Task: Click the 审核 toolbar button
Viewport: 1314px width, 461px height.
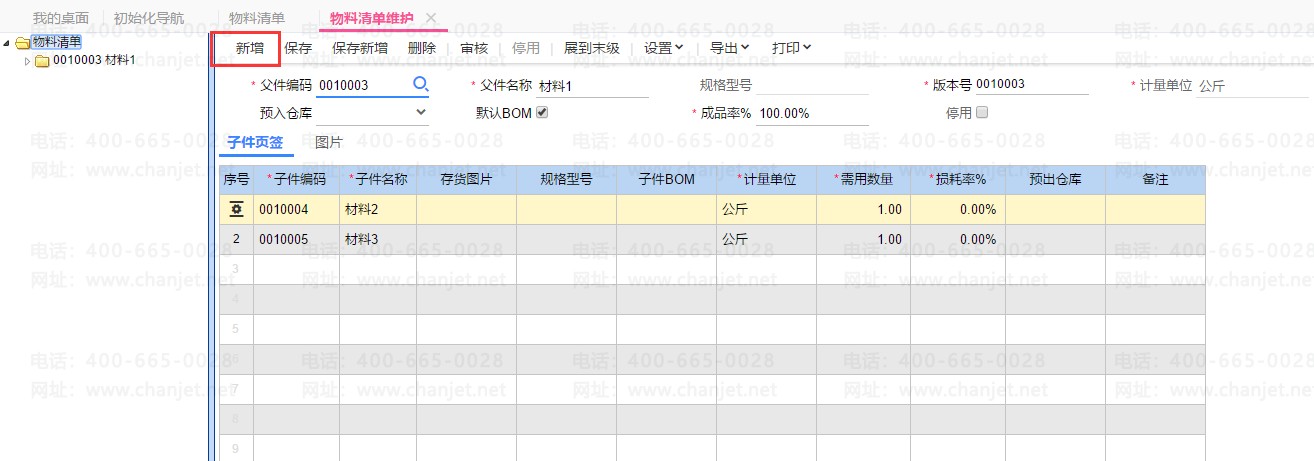Action: click(474, 47)
